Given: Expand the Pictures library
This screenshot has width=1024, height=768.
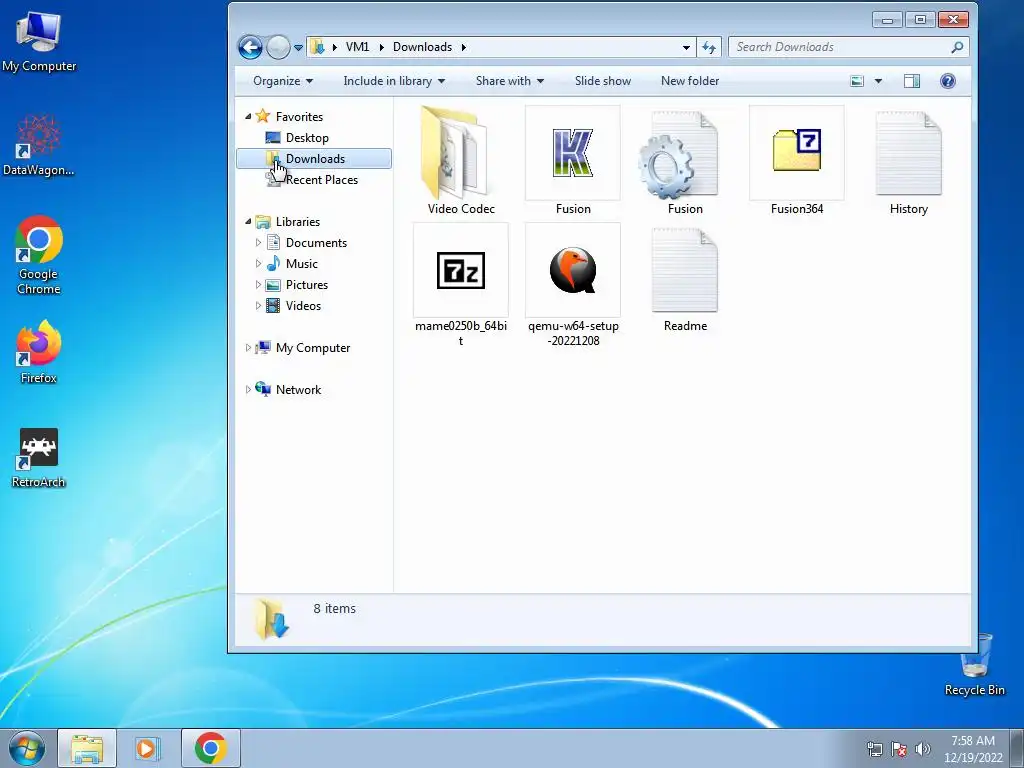Looking at the screenshot, I should (x=258, y=285).
